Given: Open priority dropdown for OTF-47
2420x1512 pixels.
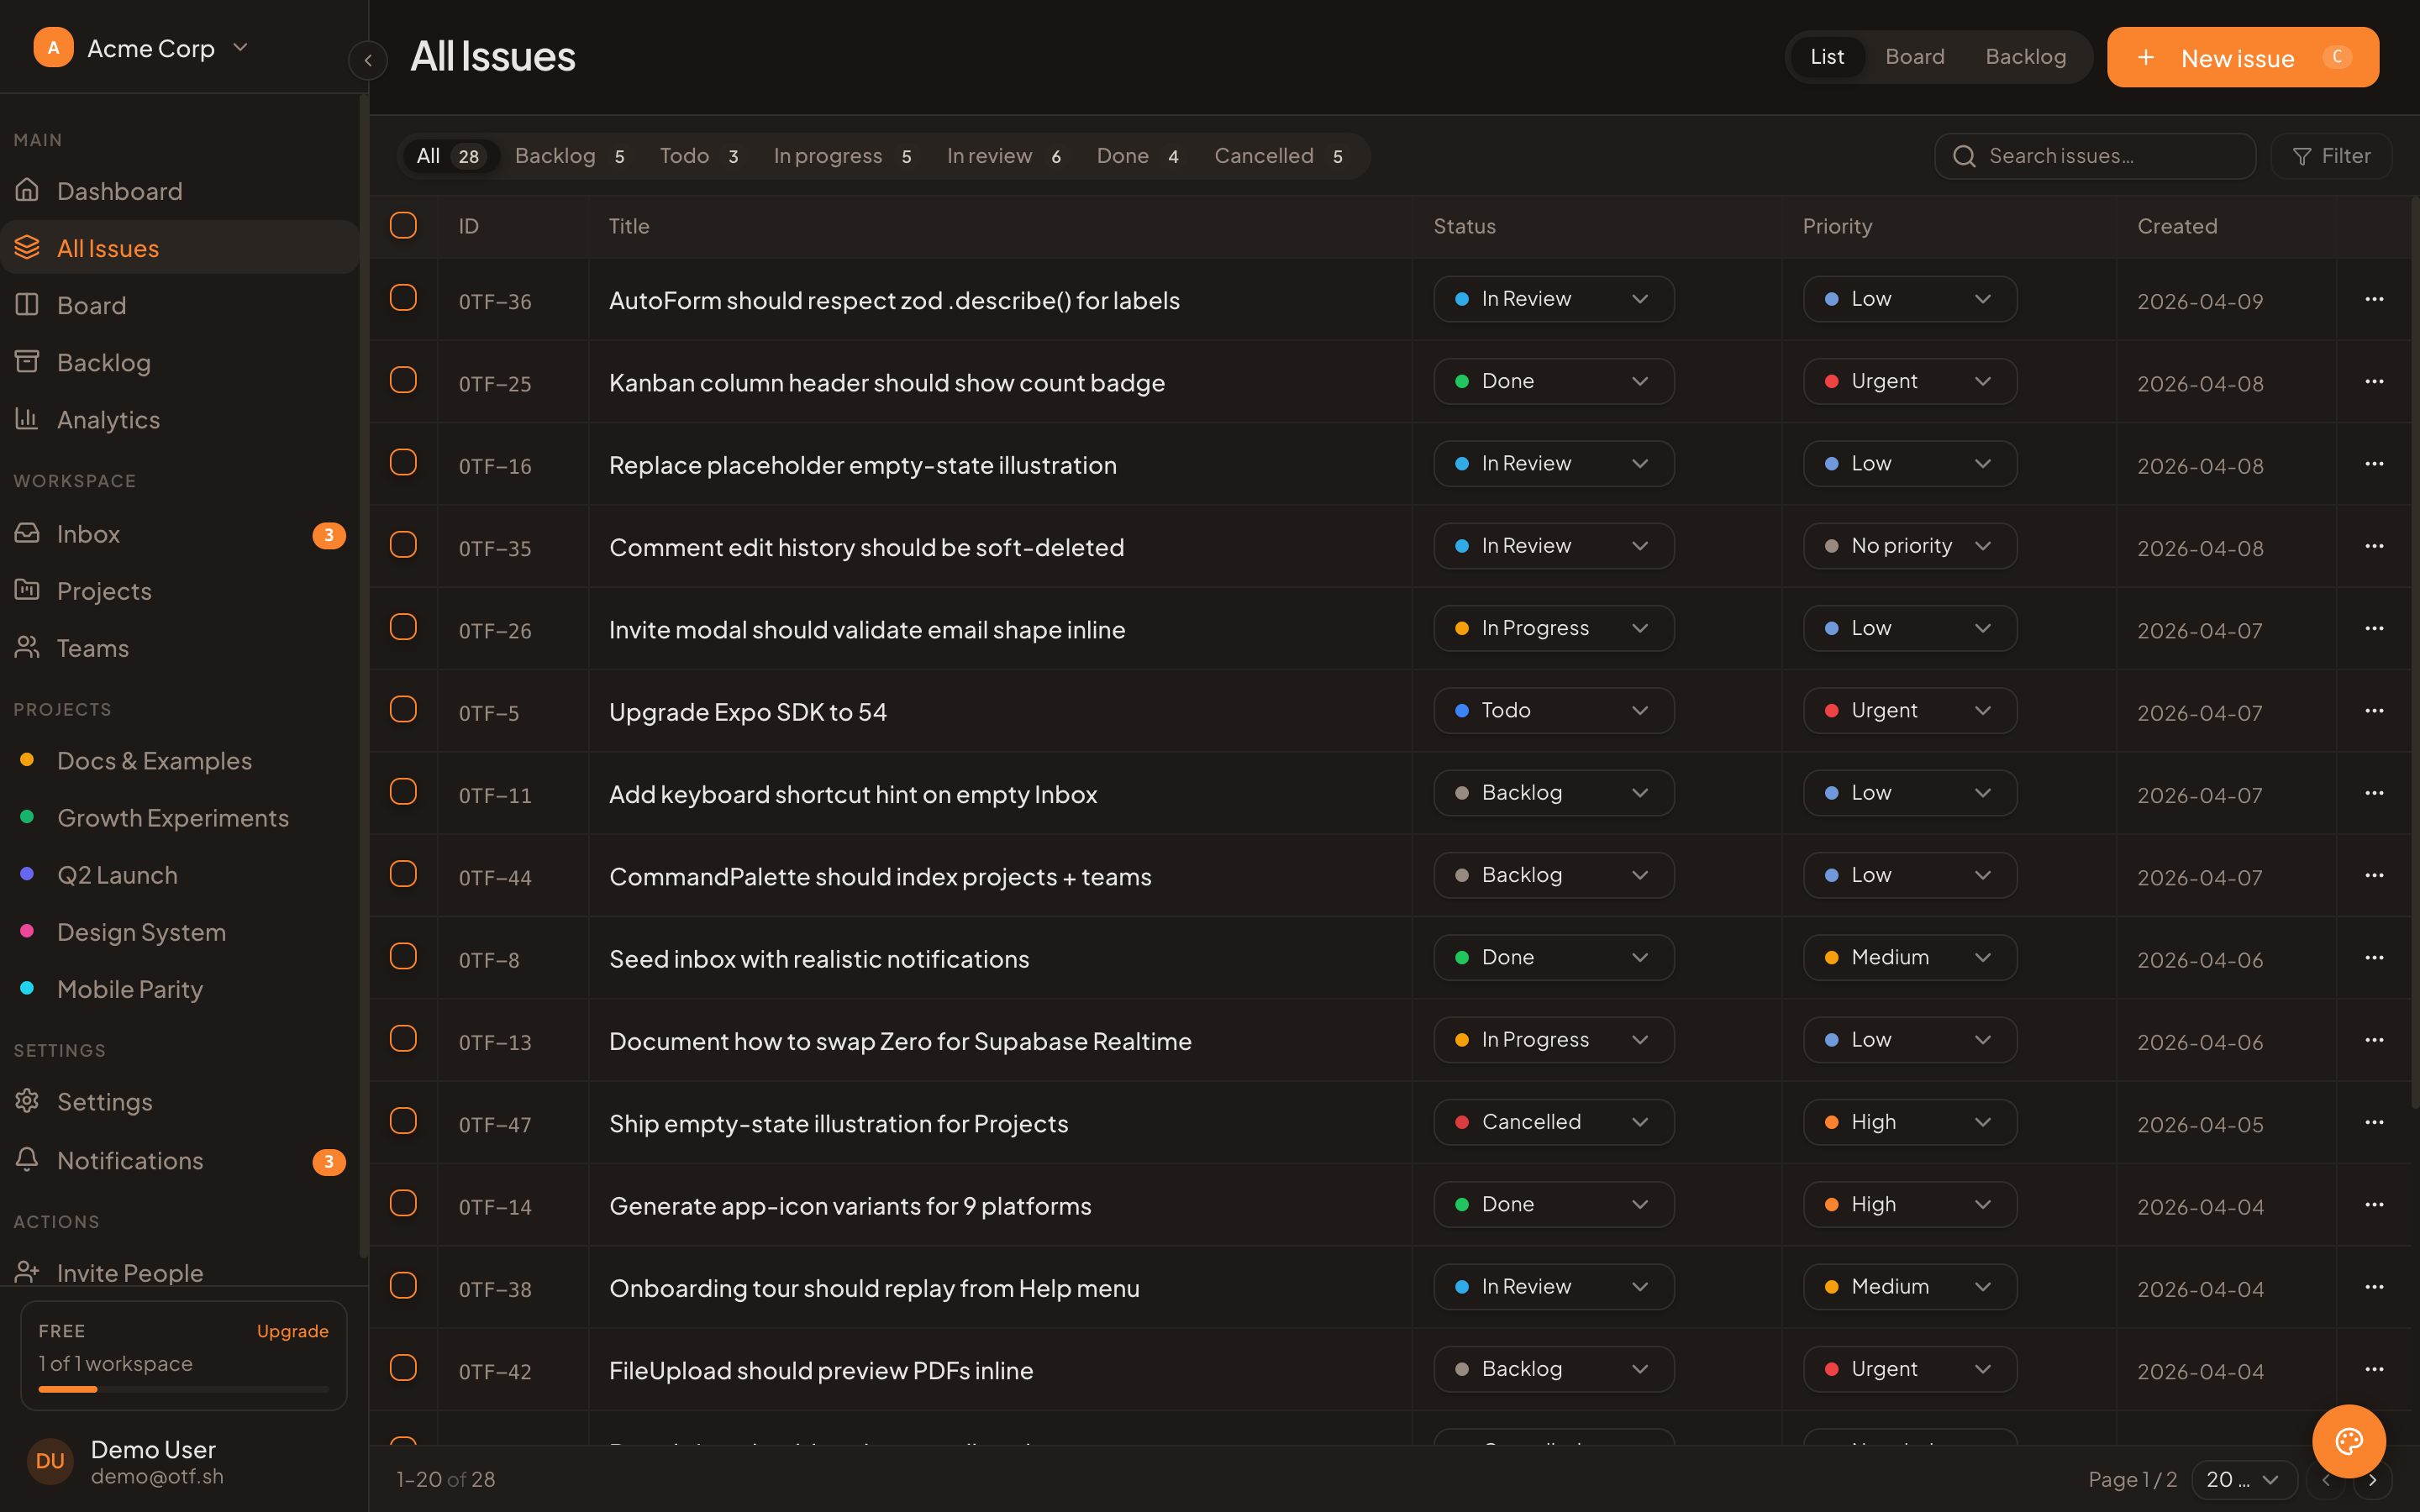Looking at the screenshot, I should coord(1910,1122).
